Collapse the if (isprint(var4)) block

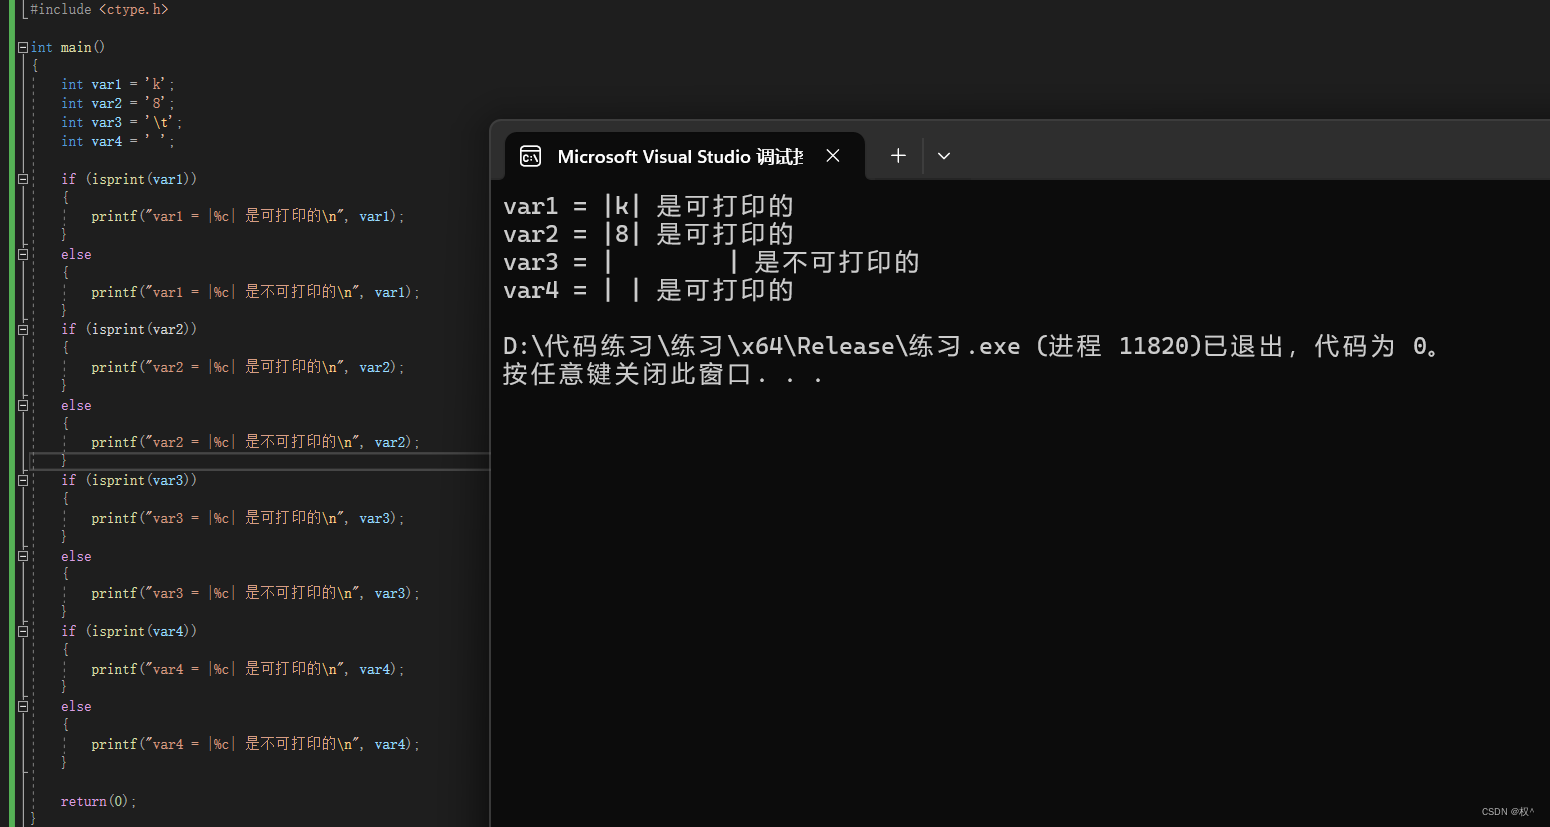point(23,631)
